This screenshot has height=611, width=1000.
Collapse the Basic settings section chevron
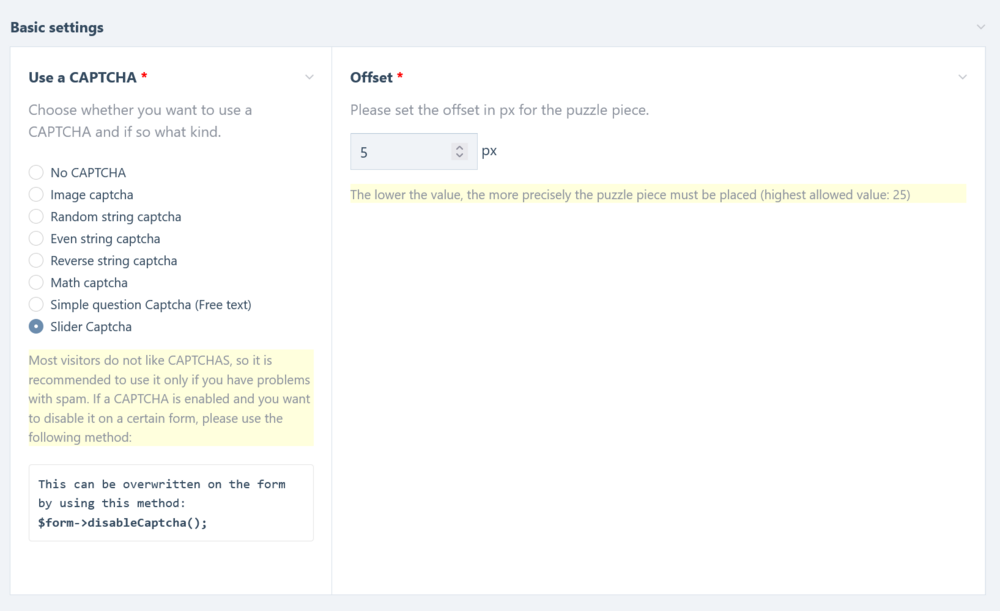(x=981, y=27)
